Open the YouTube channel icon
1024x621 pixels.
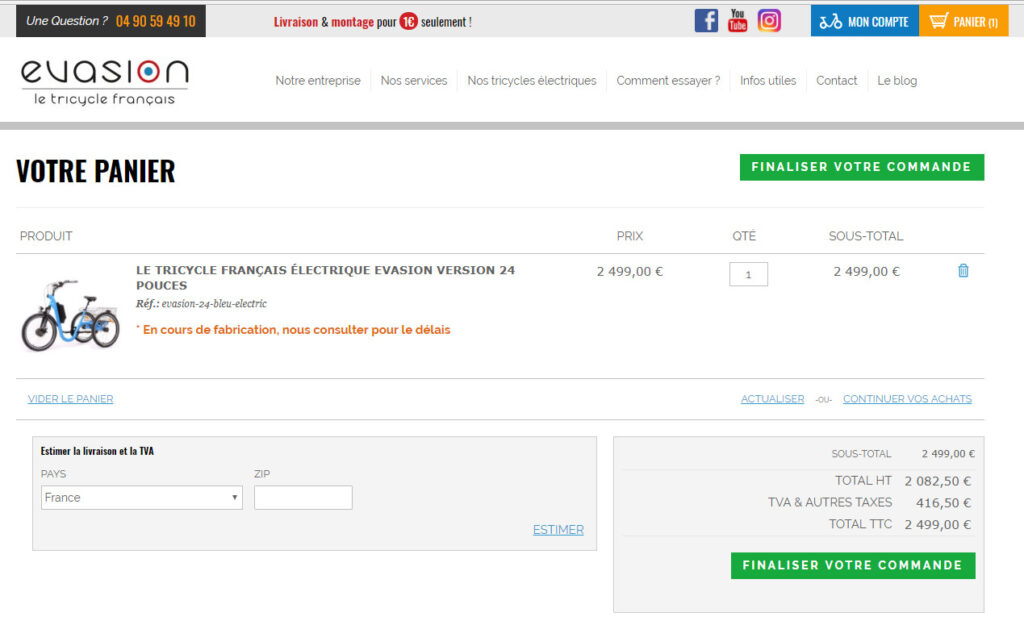click(737, 20)
